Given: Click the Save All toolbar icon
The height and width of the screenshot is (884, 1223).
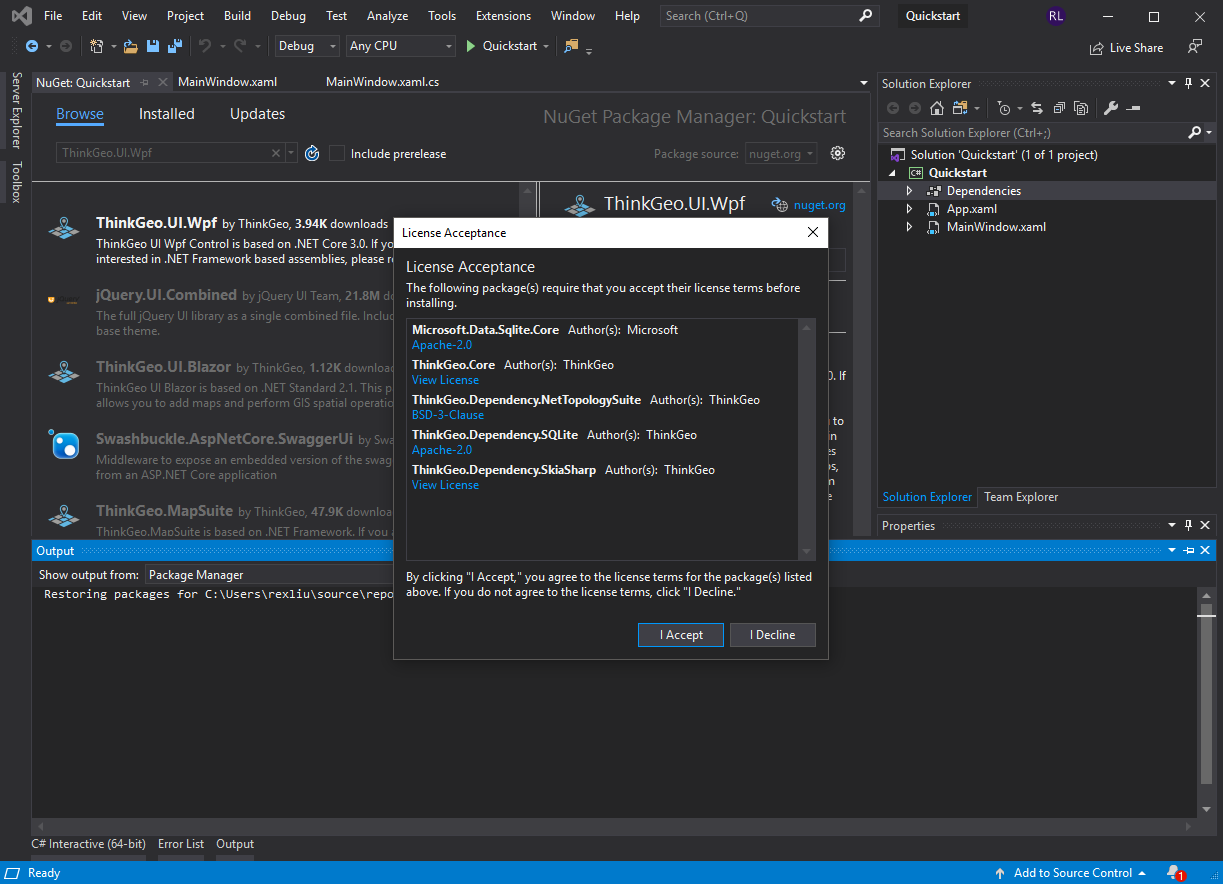Looking at the screenshot, I should (x=174, y=46).
